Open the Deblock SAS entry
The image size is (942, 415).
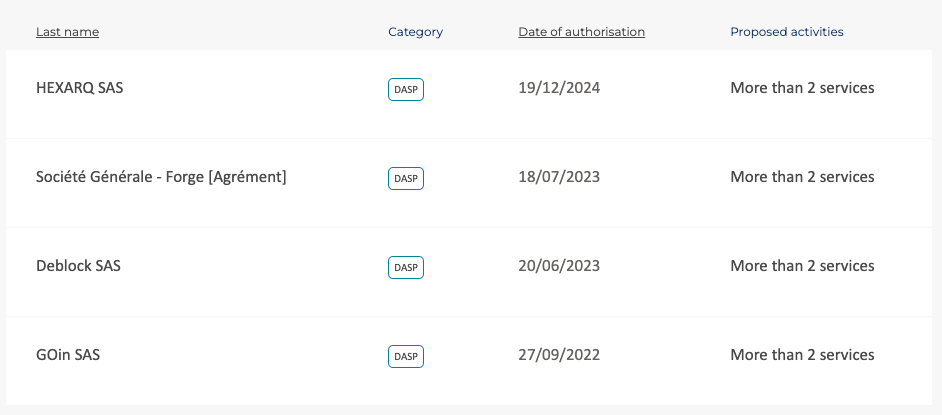pos(78,265)
